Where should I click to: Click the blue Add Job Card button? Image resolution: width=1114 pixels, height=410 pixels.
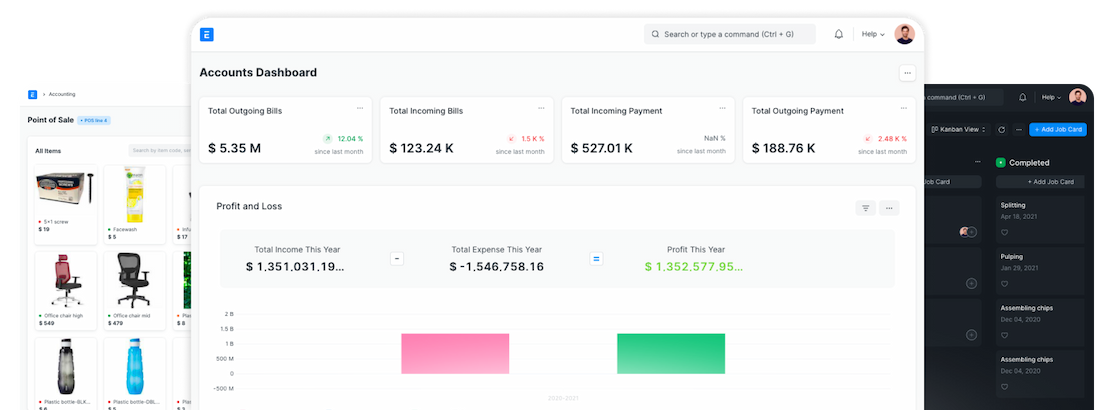[x=1057, y=129]
